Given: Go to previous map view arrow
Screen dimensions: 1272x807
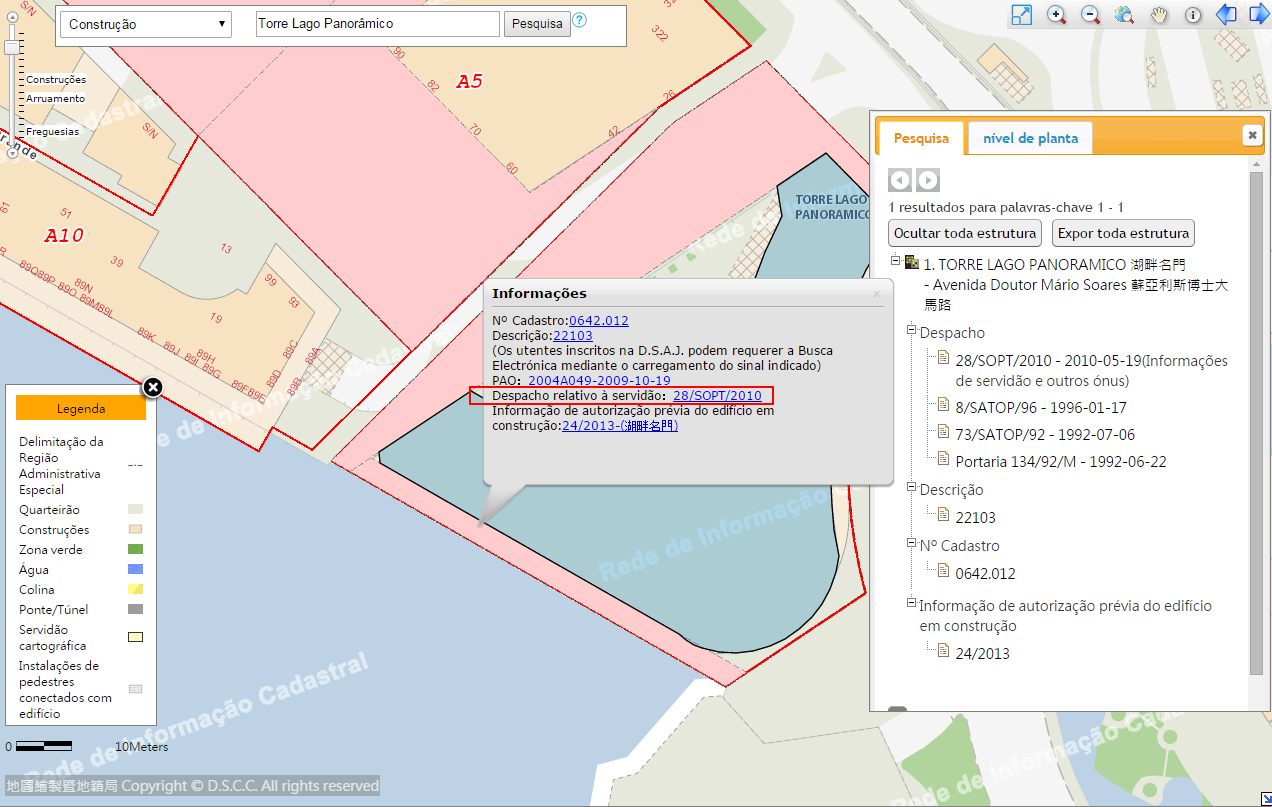Looking at the screenshot, I should click(x=1226, y=15).
